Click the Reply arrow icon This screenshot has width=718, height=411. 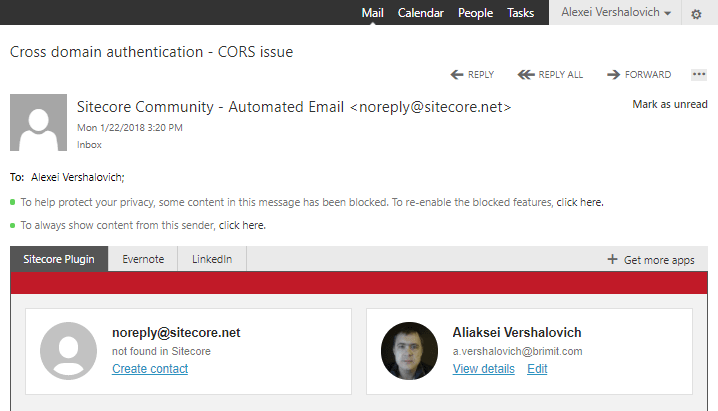coord(457,75)
